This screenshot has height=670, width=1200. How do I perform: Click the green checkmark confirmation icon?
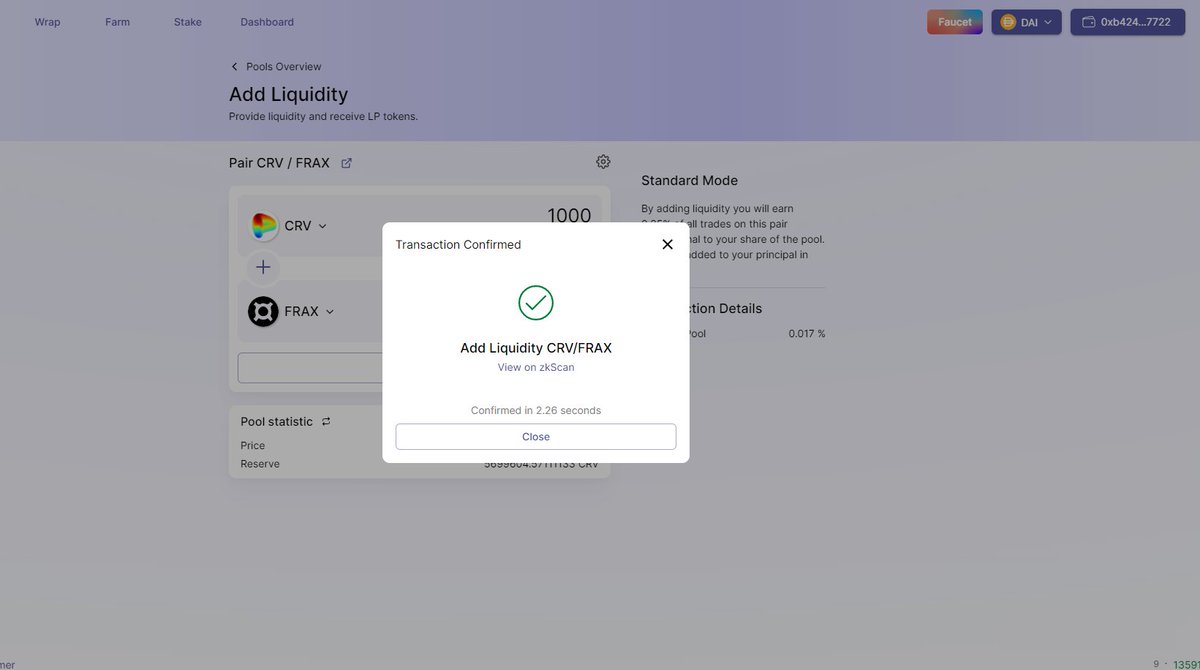pos(536,302)
